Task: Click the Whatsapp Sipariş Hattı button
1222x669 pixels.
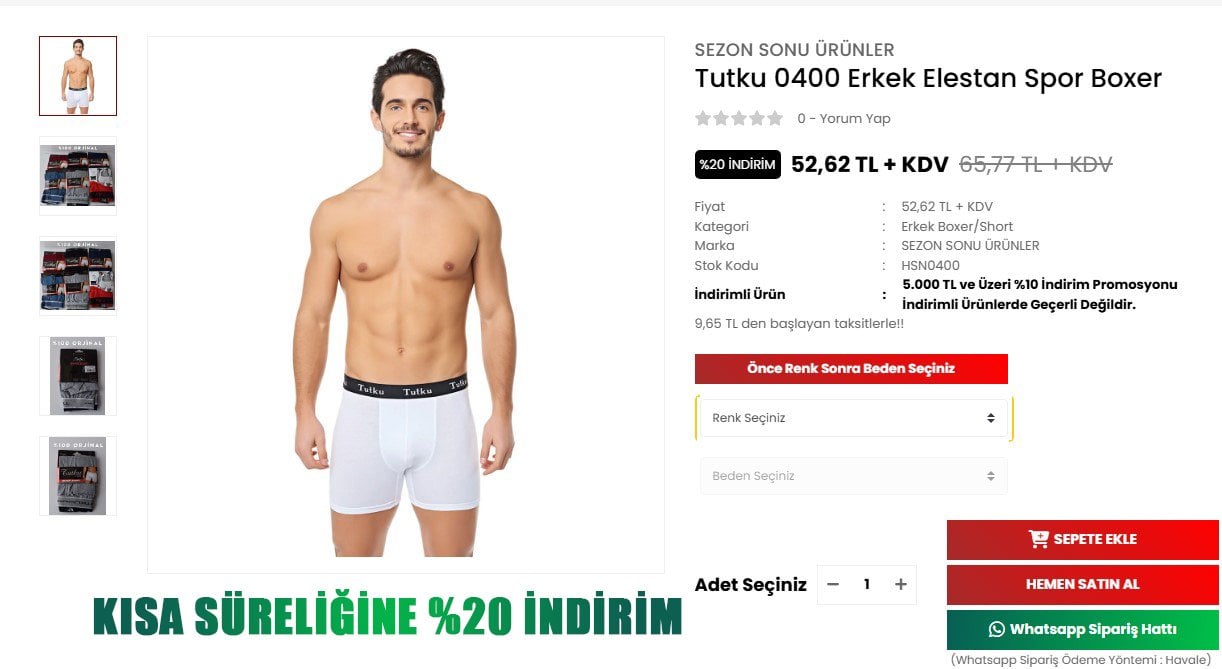Action: (1083, 630)
